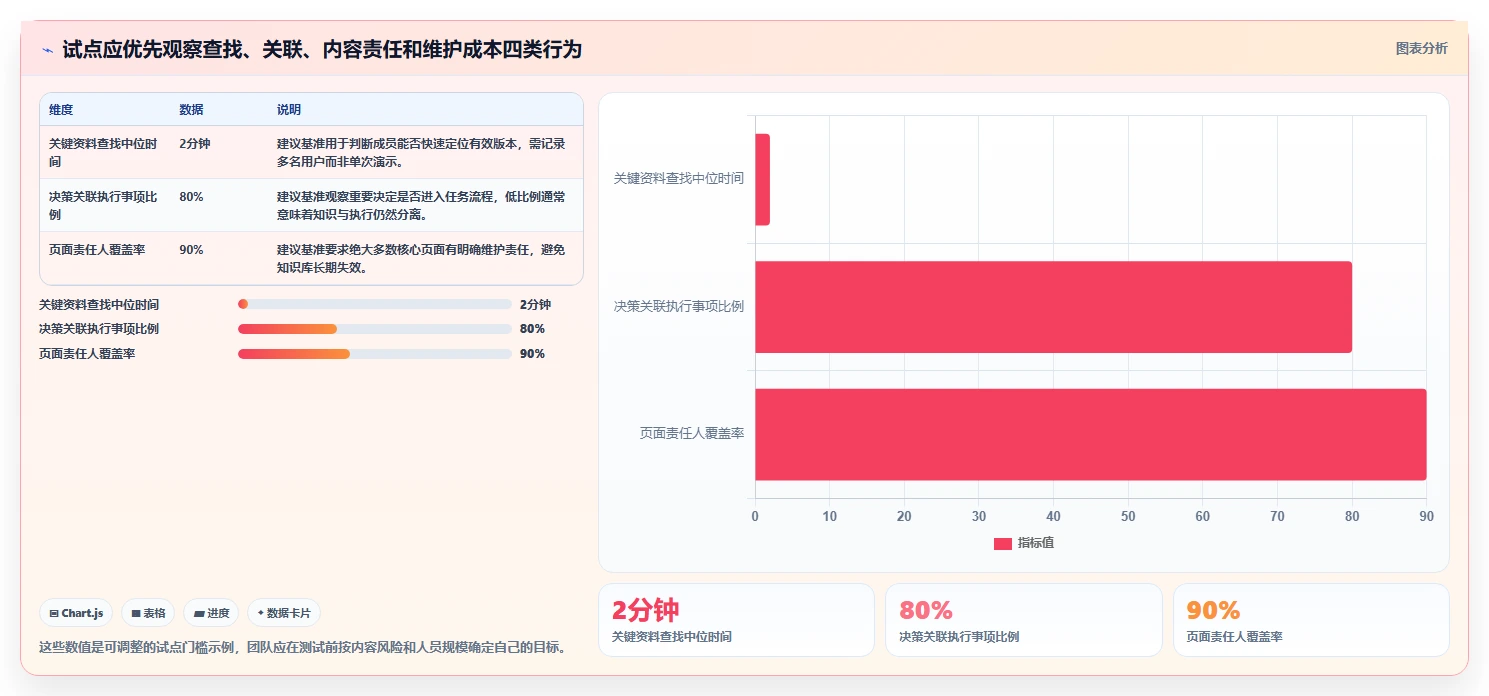The height and width of the screenshot is (696, 1489).
Task: Click the 页面责任人覆盖率 progress bar
Action: (375, 354)
